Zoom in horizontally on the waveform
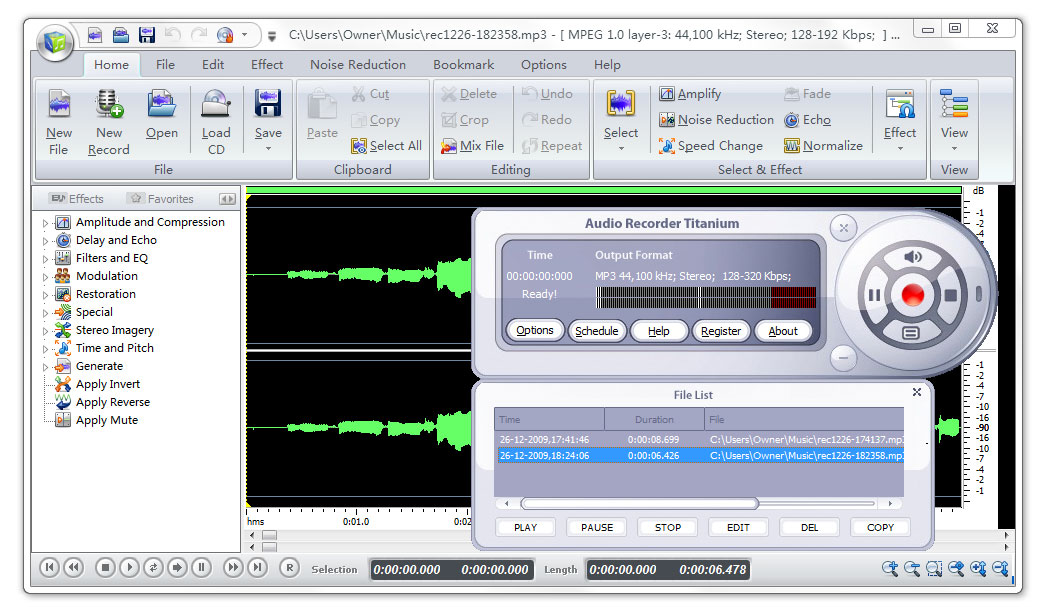The height and width of the screenshot is (607, 1040). [889, 569]
